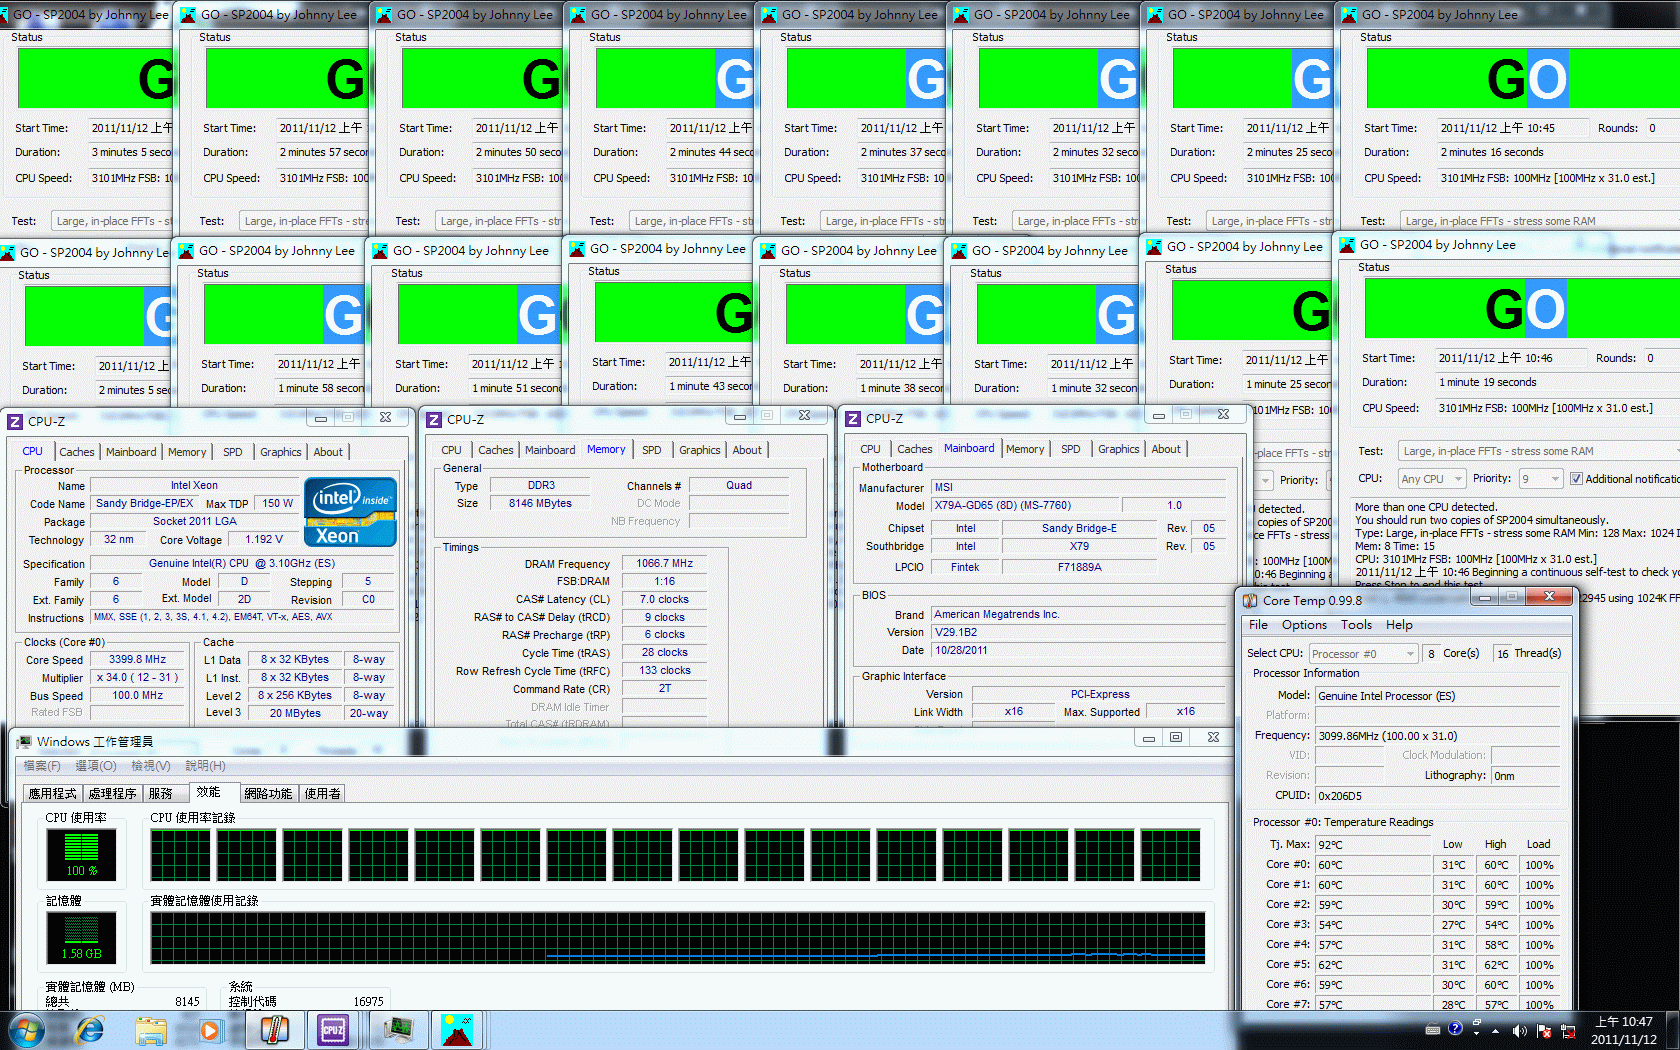Click the Z icon of CPU-Z Mainboard window
This screenshot has width=1680, height=1050.
[853, 418]
